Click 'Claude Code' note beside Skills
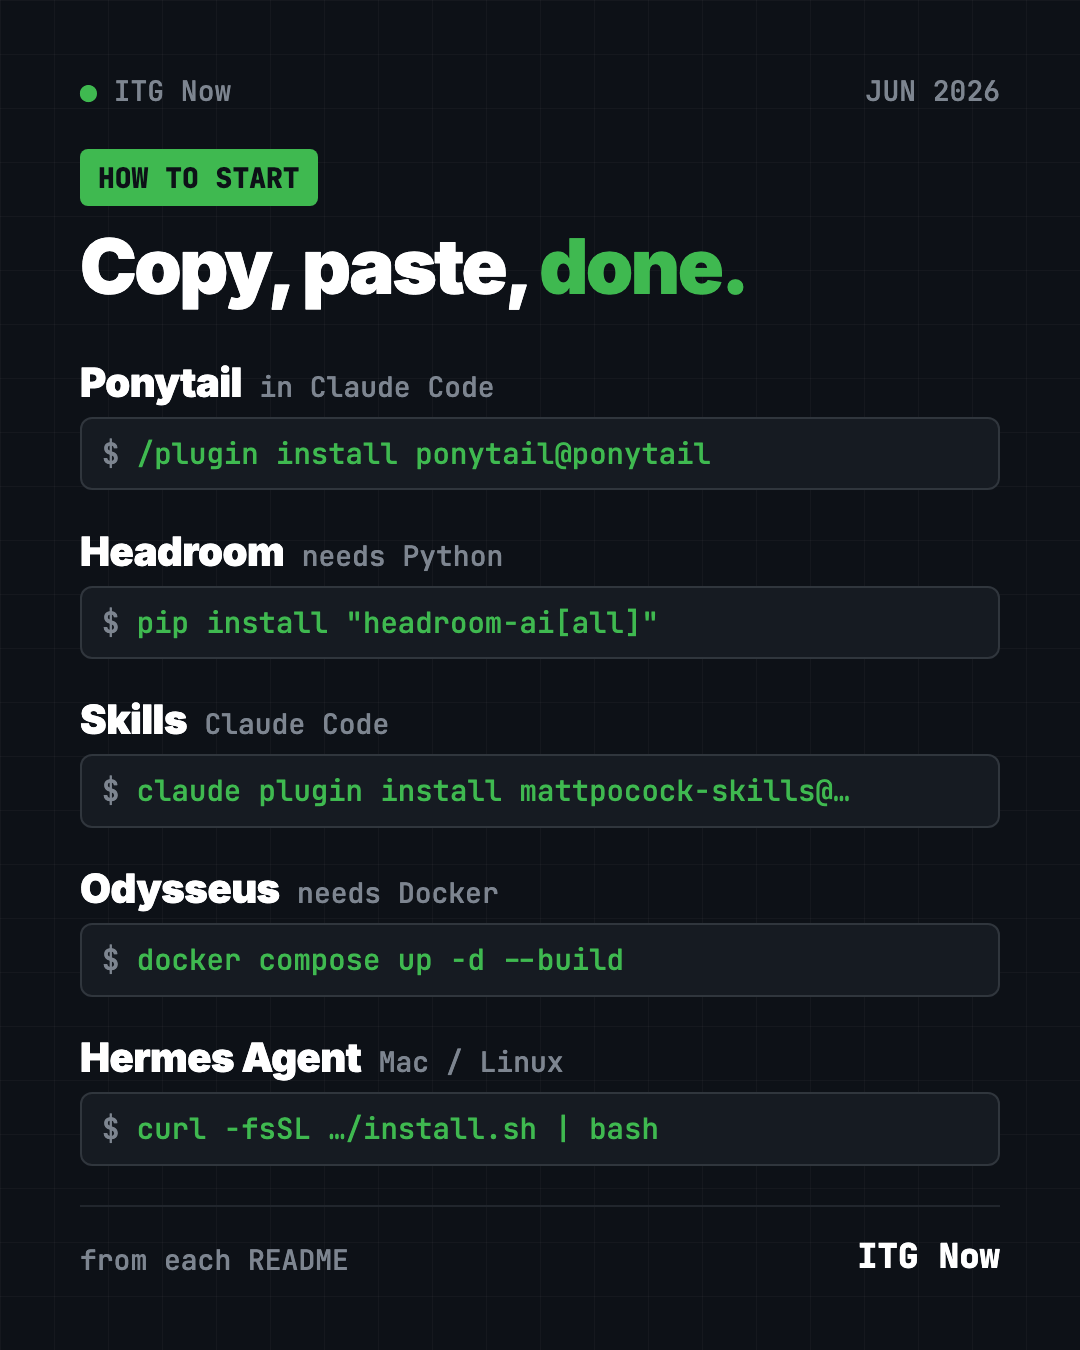 [297, 725]
